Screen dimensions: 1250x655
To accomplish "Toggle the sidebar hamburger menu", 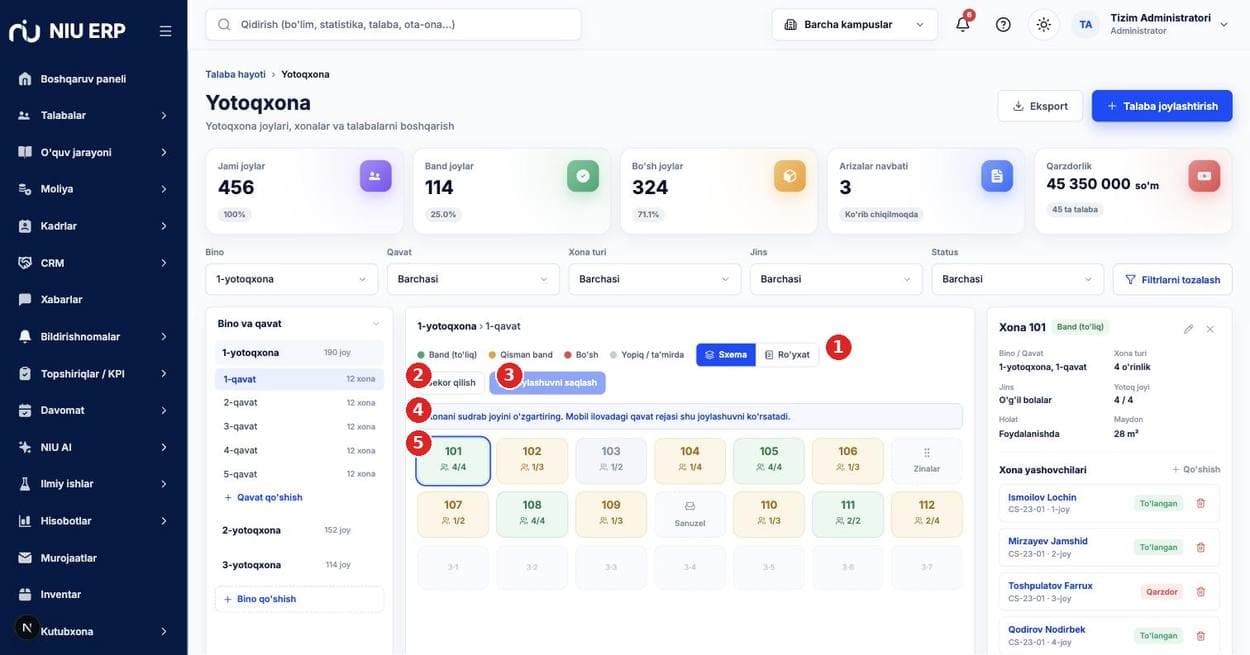I will coord(165,31).
